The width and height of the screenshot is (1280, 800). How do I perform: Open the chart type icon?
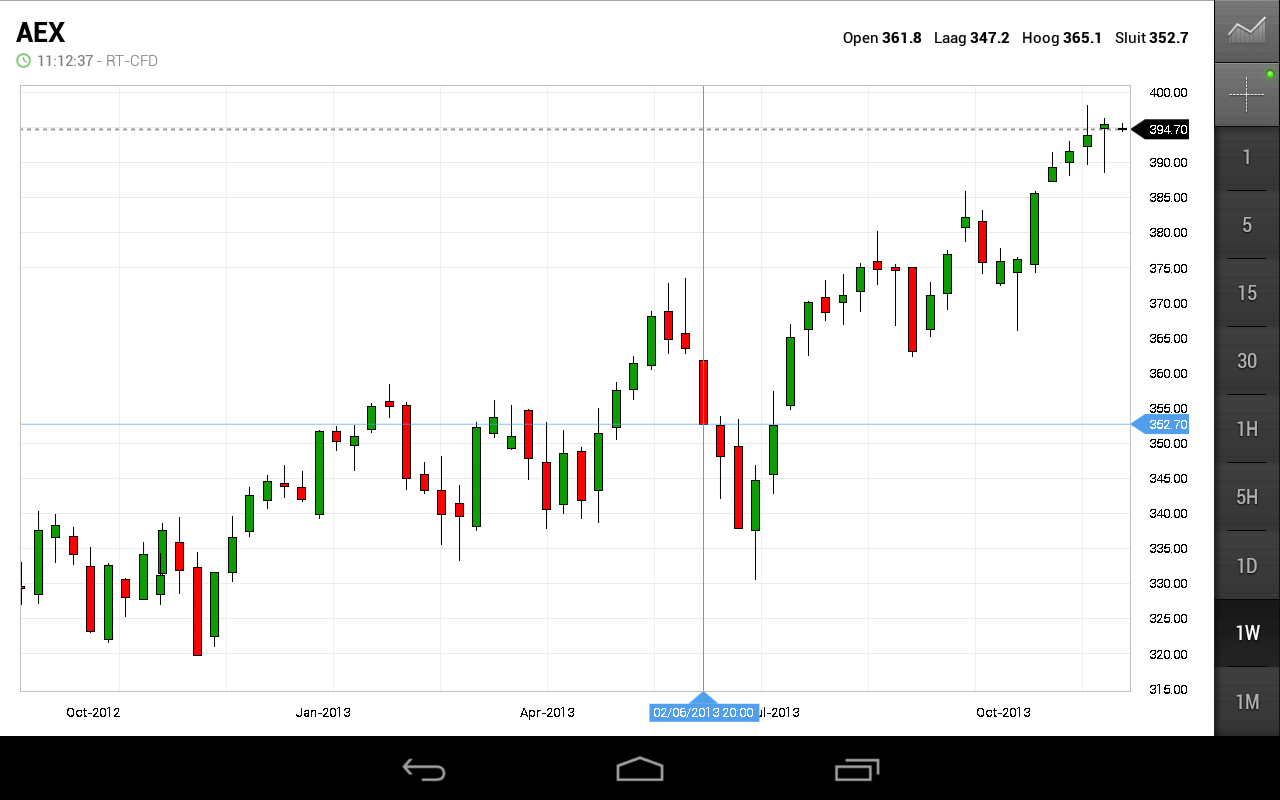click(x=1246, y=30)
